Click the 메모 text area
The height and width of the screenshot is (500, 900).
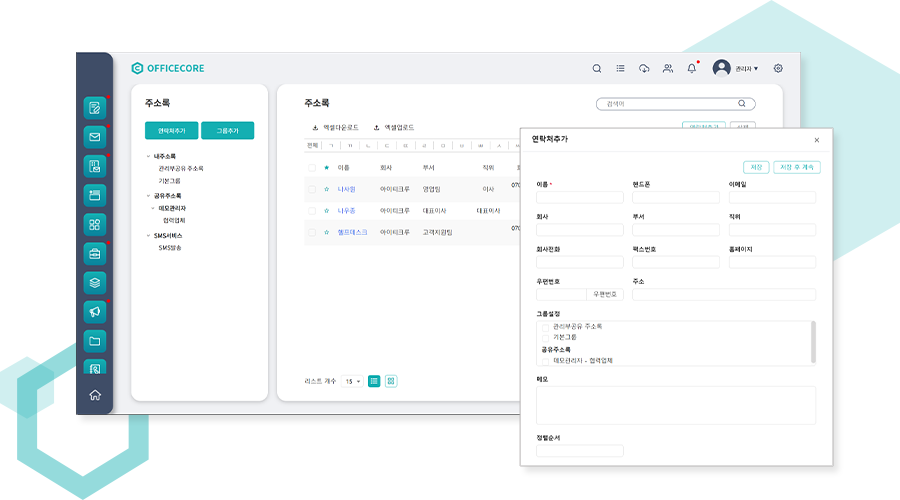pos(675,405)
